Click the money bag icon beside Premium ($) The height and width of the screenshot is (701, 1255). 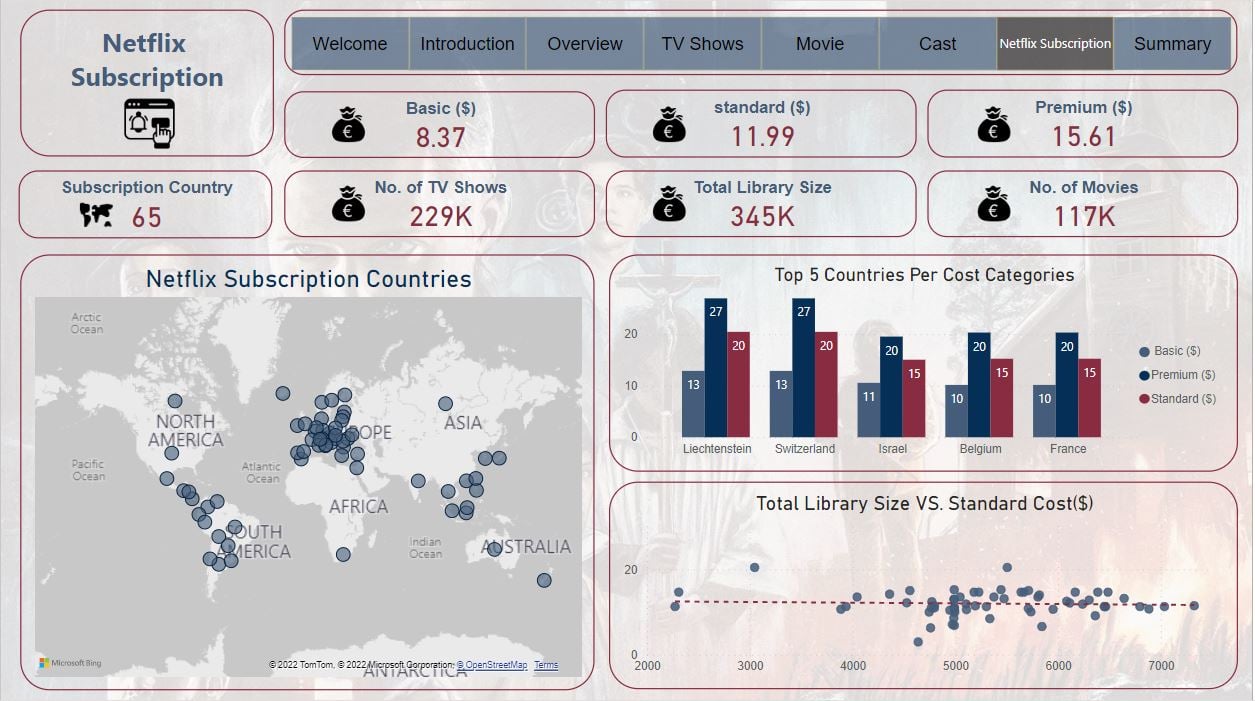click(x=993, y=125)
